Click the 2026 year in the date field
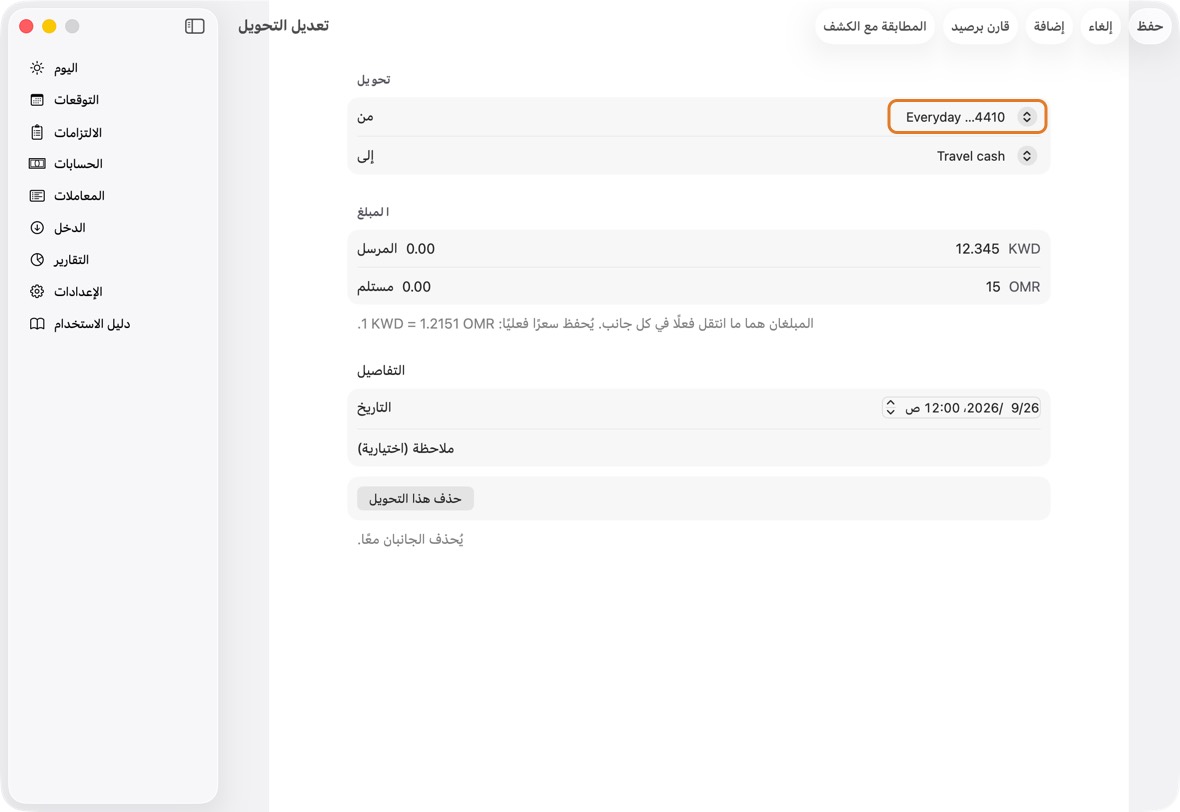The height and width of the screenshot is (812, 1180). click(983, 408)
